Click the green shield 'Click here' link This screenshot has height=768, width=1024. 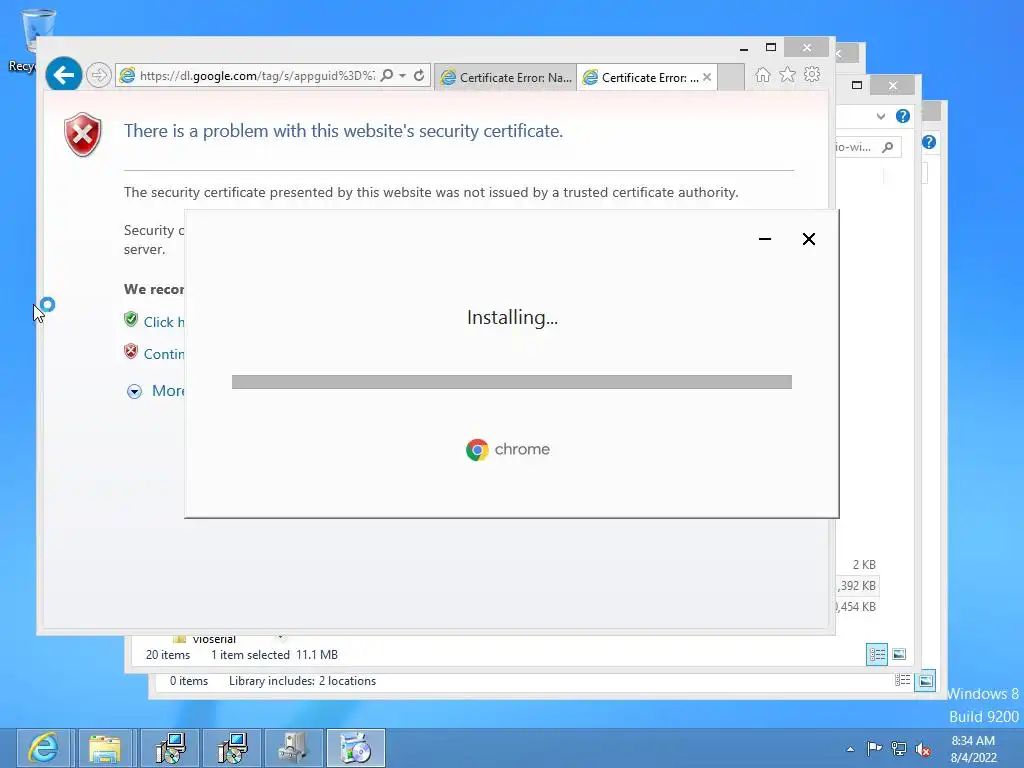[x=163, y=322]
